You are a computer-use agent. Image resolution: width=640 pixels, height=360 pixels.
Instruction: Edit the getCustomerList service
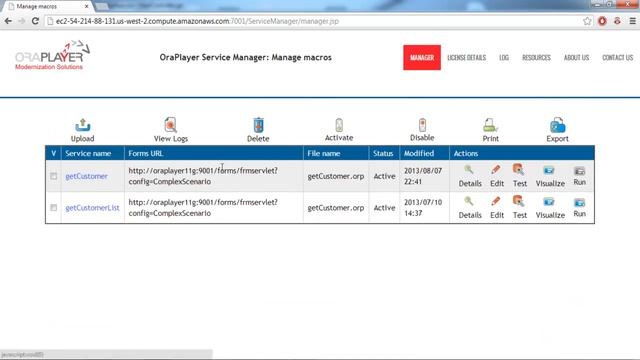pos(497,207)
